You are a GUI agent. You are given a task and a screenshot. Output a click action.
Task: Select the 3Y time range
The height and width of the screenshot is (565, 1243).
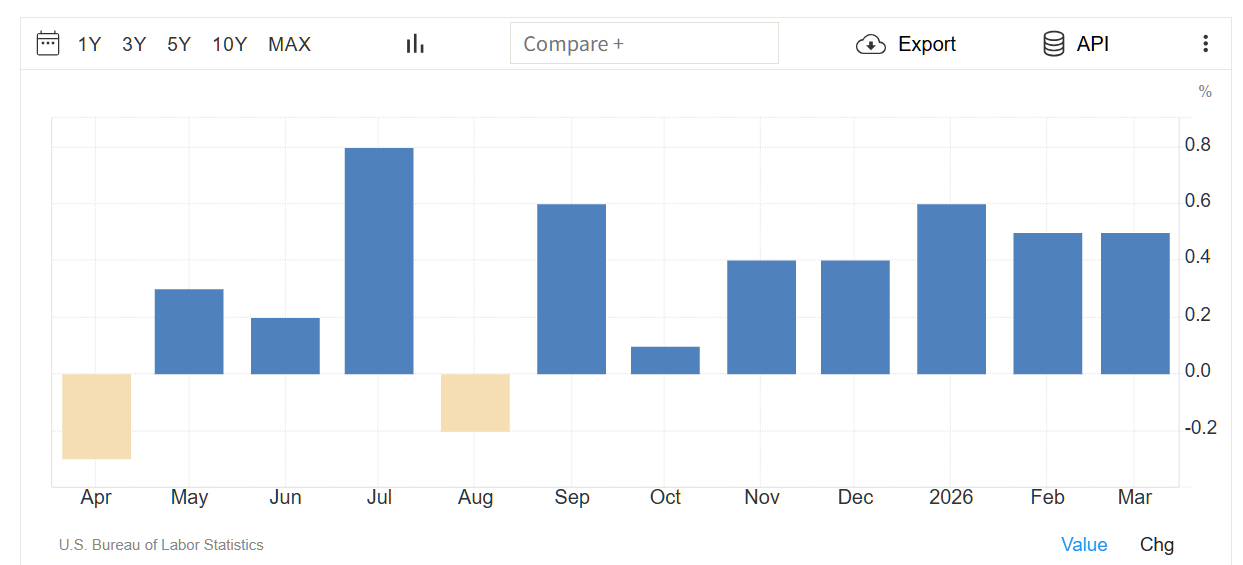(134, 44)
